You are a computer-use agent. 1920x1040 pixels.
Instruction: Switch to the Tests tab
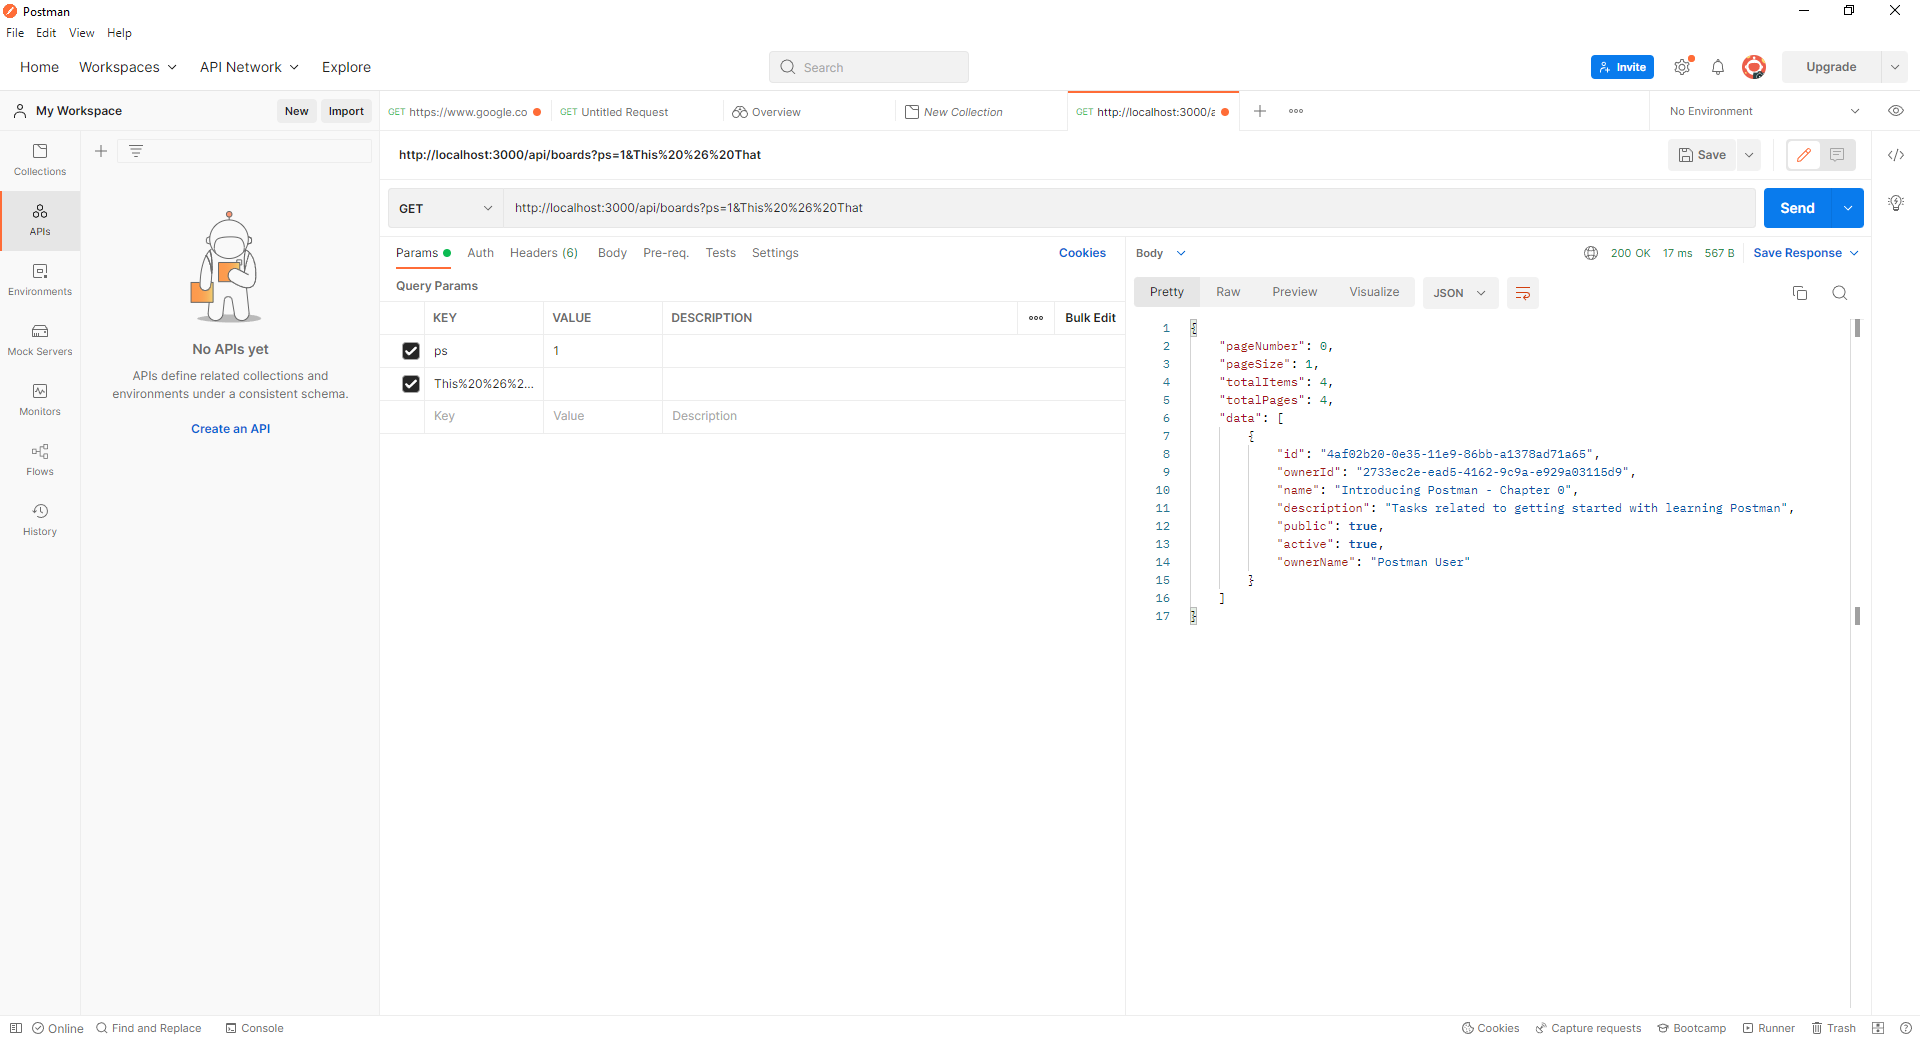click(x=720, y=253)
